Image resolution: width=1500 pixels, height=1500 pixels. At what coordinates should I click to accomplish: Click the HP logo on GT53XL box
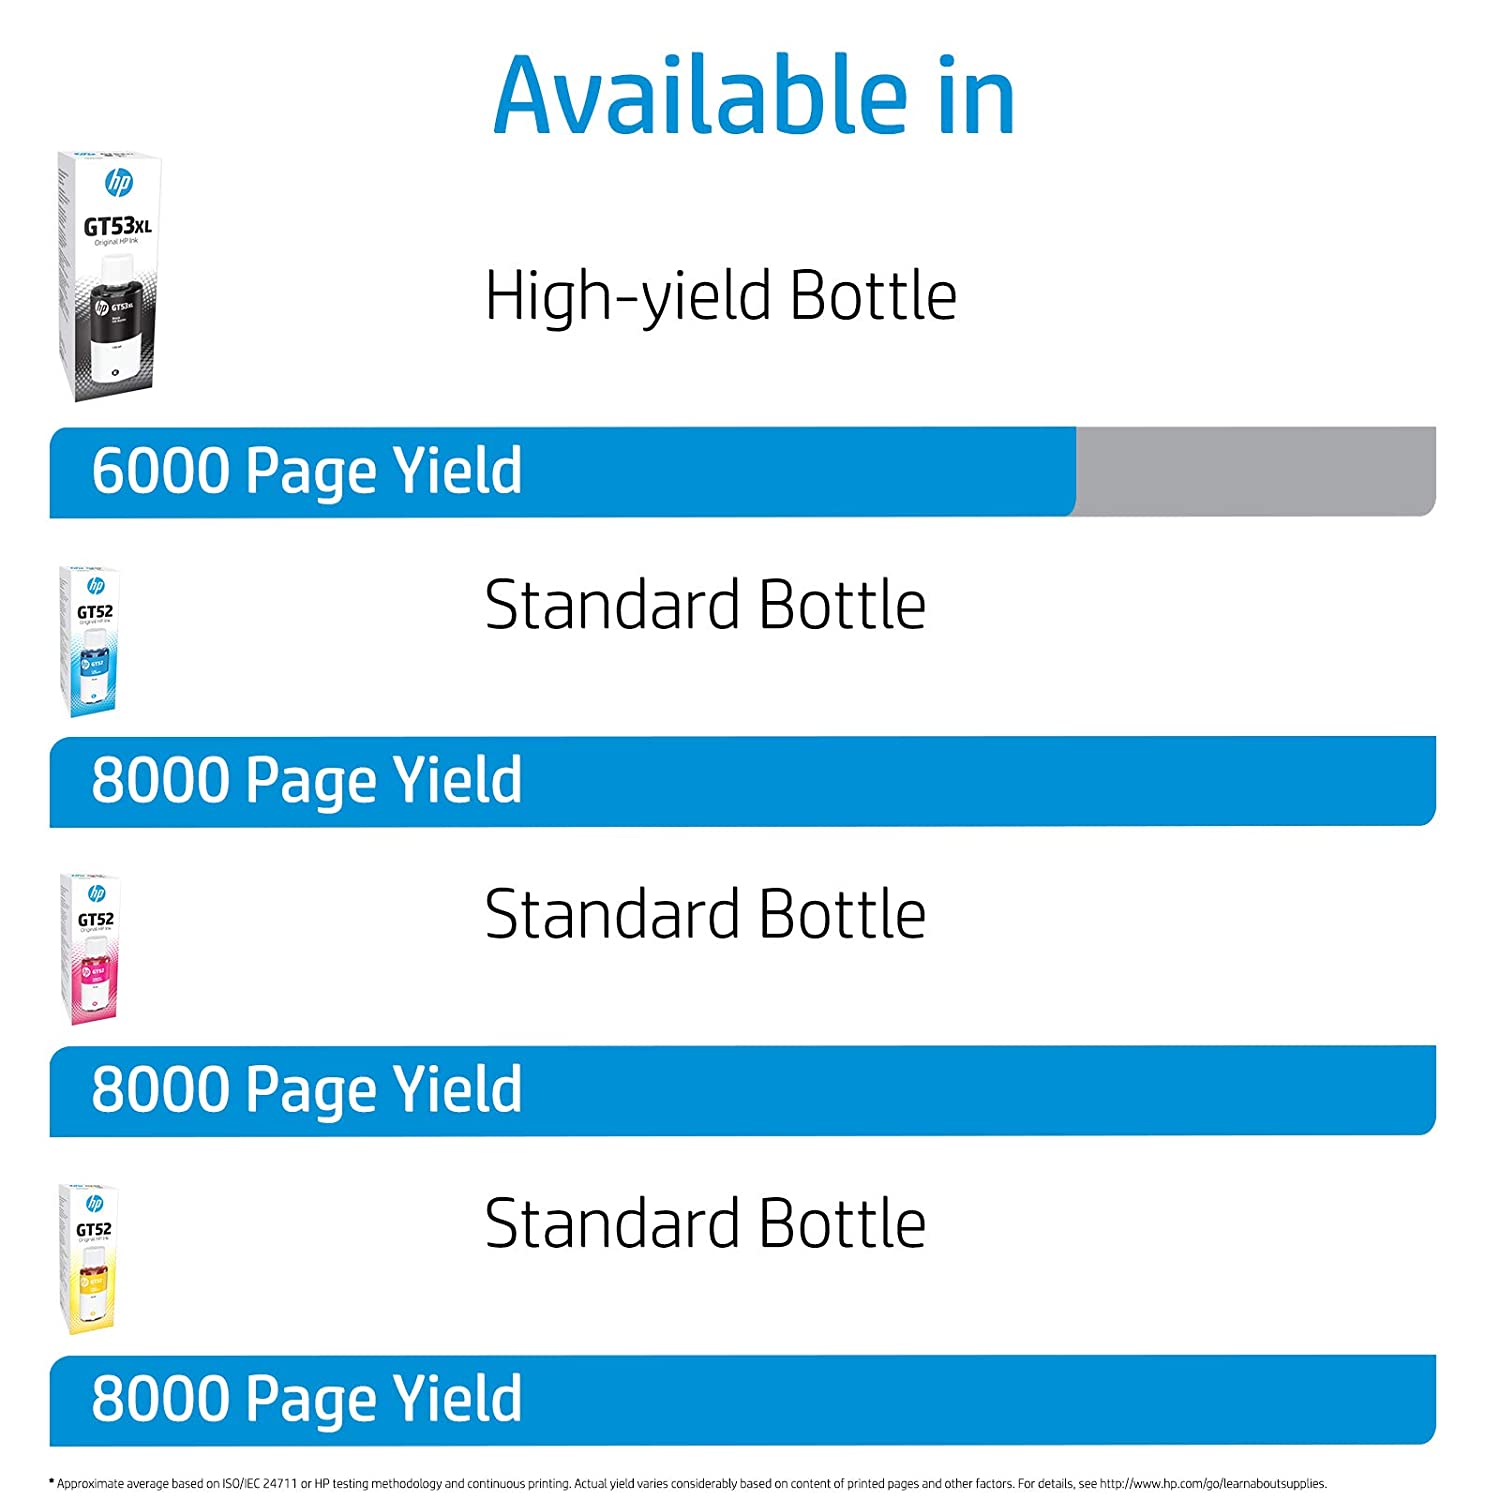tap(119, 183)
